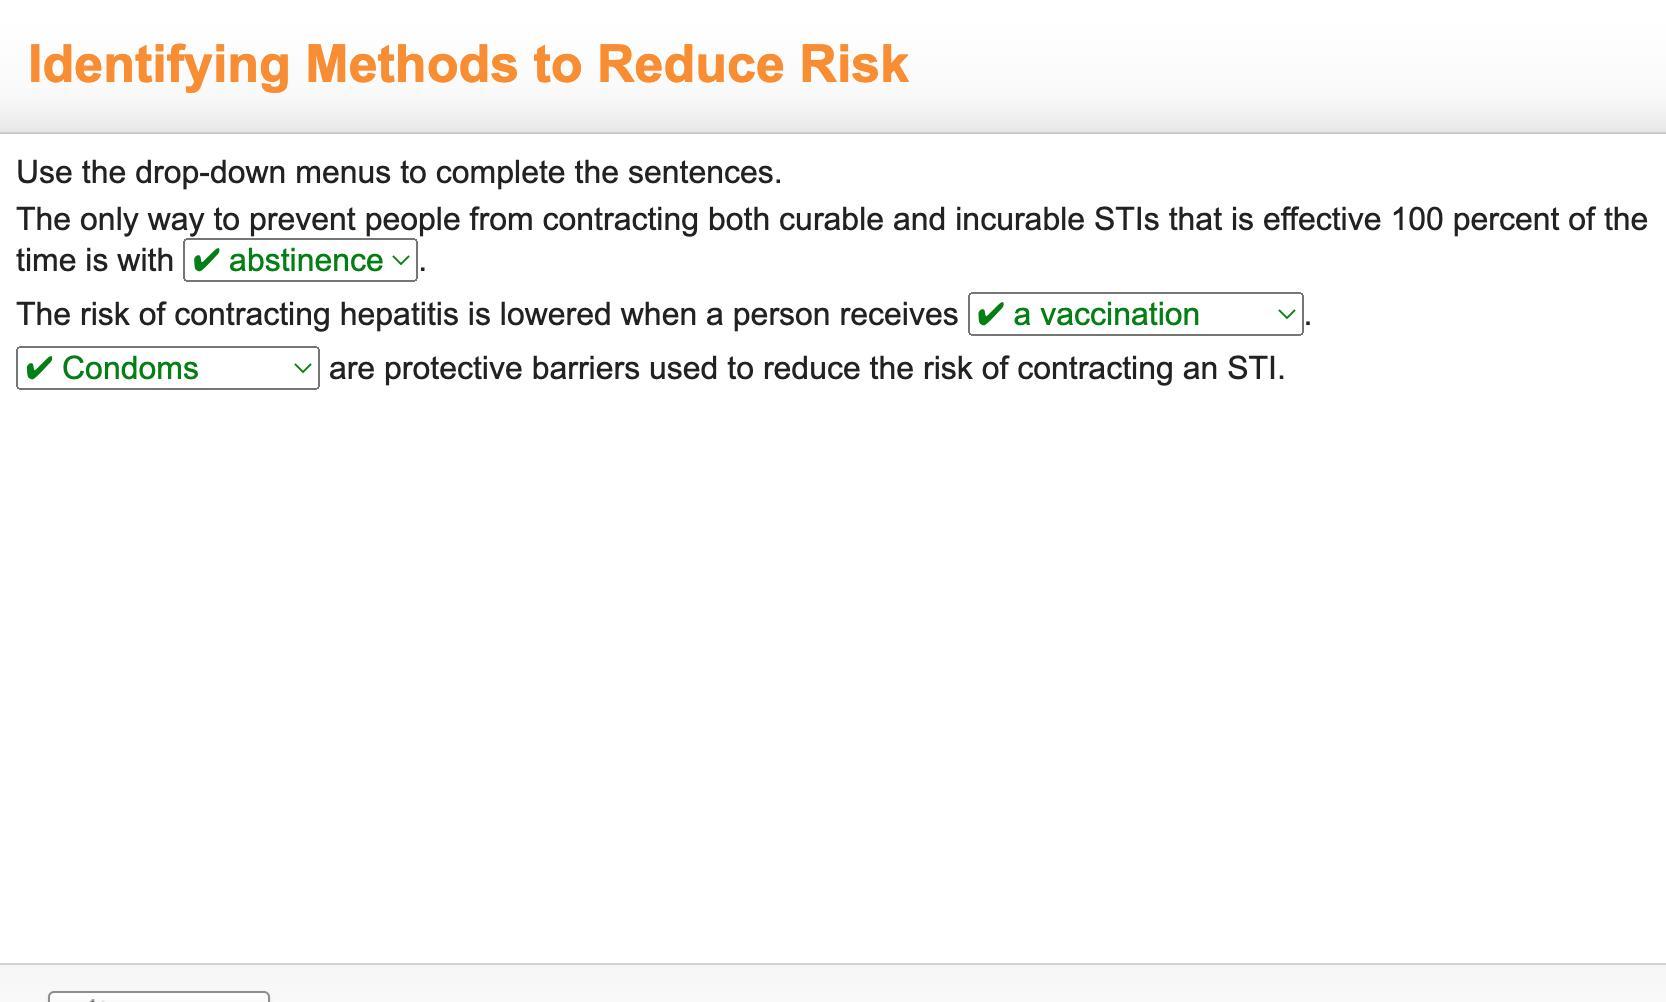Screen dimensions: 1666x1002
Task: Click the chevron next to Condoms
Action: pos(303,368)
